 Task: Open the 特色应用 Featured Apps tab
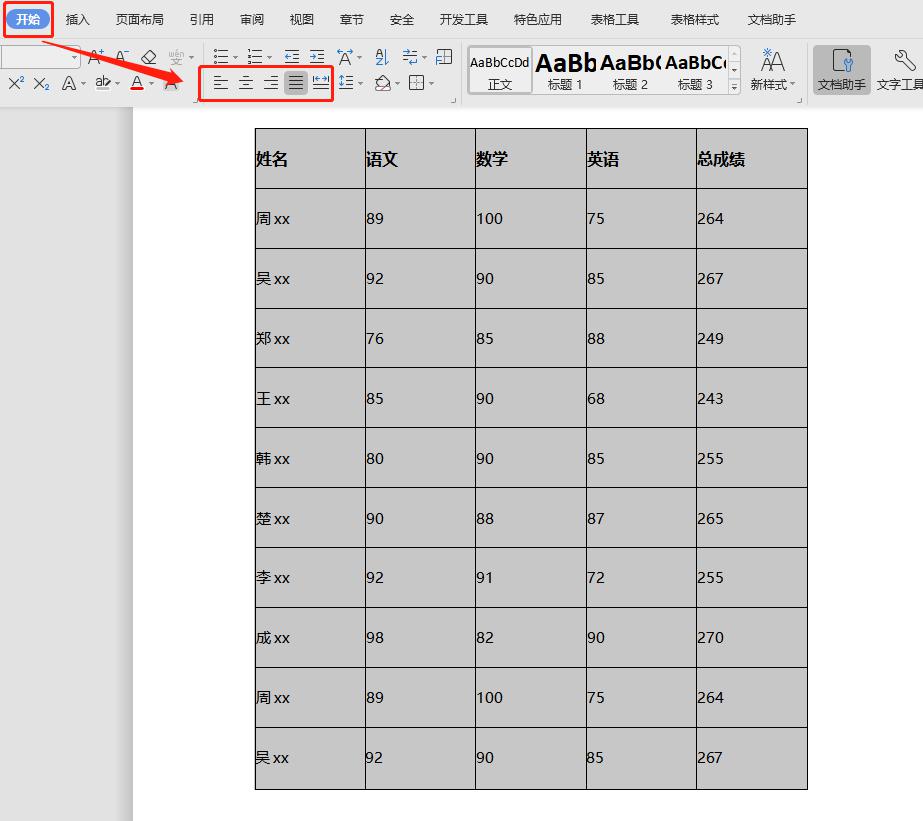point(537,19)
